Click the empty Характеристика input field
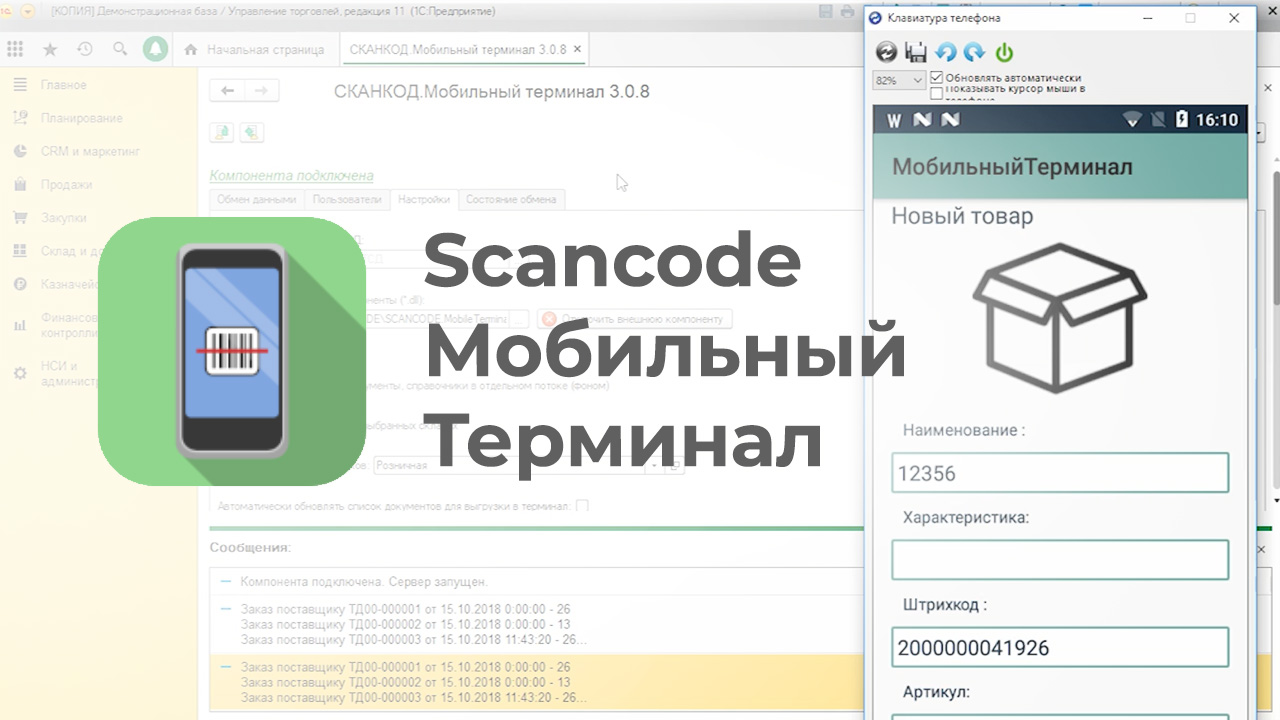The width and height of the screenshot is (1280, 720). tap(1060, 560)
